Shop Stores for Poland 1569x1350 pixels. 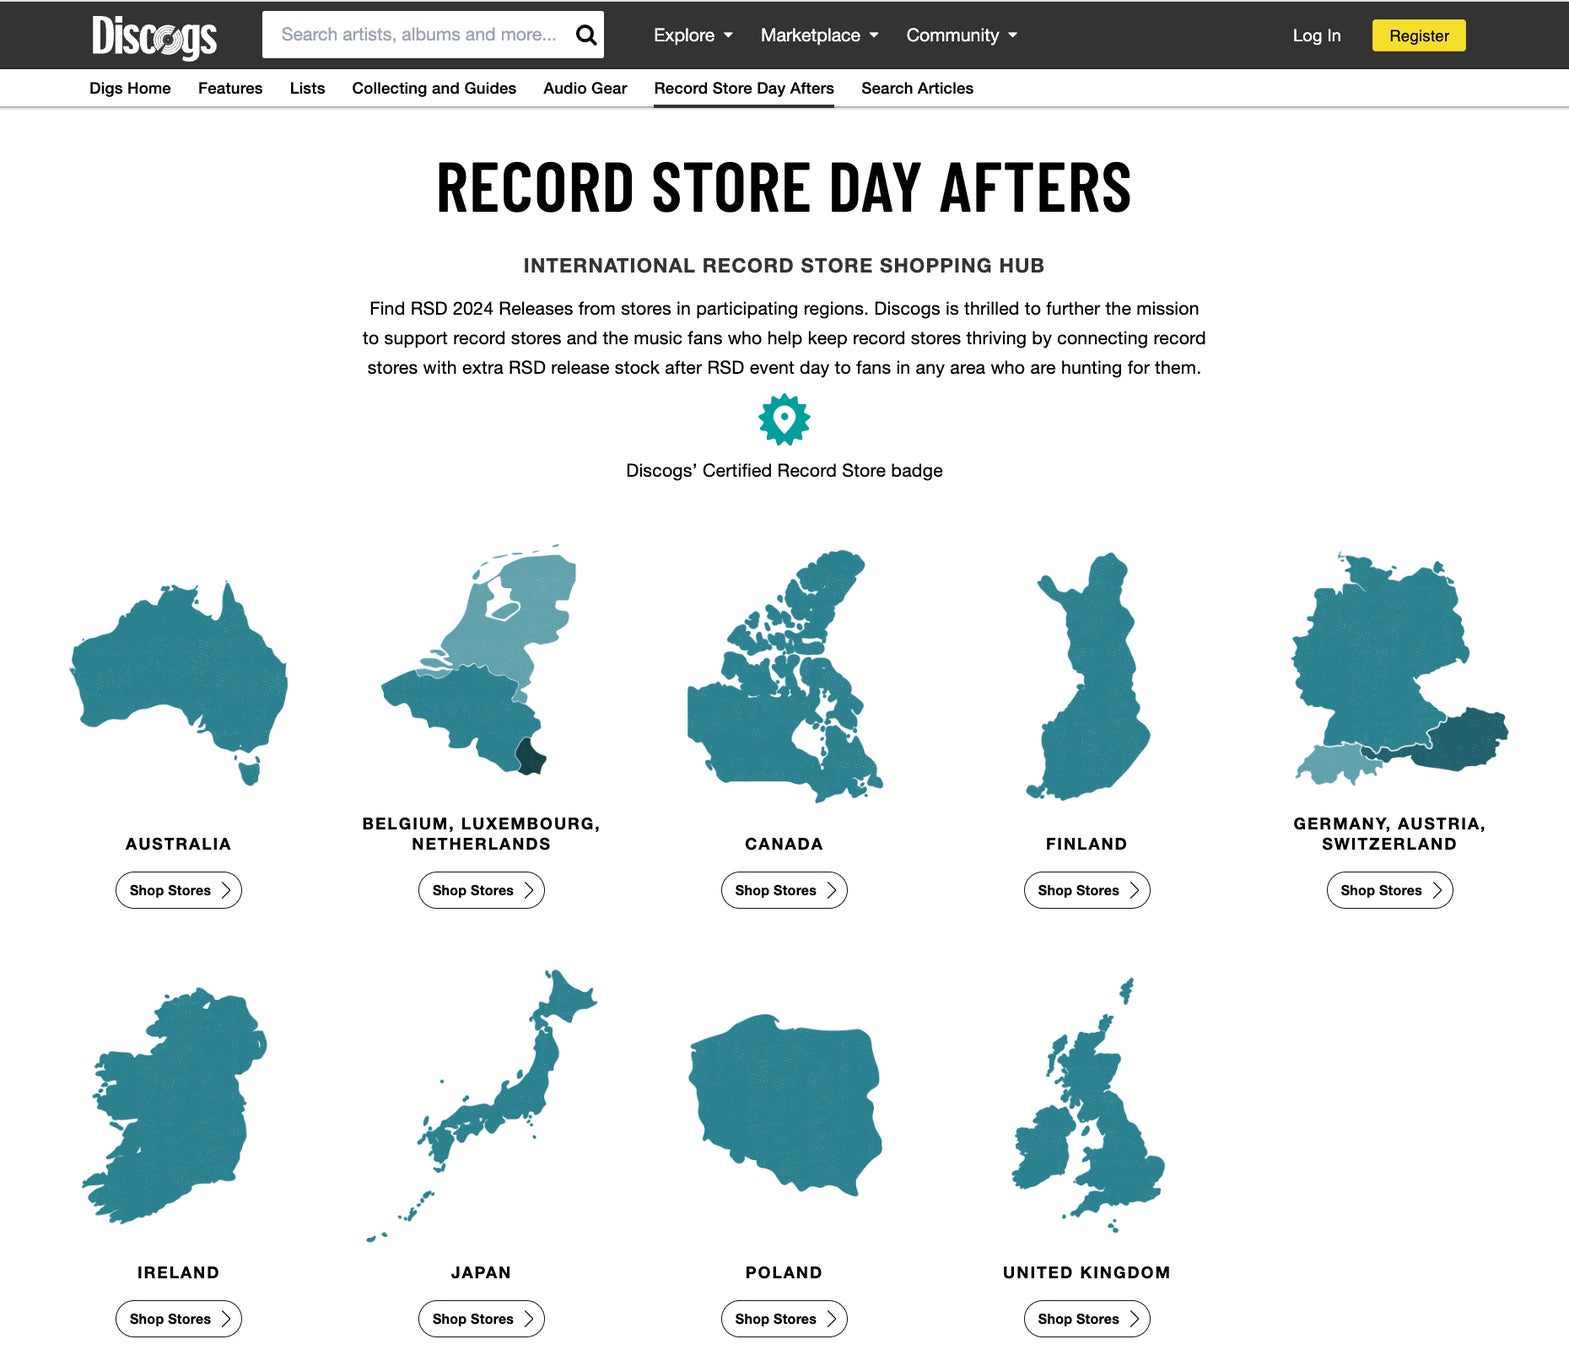(784, 1319)
